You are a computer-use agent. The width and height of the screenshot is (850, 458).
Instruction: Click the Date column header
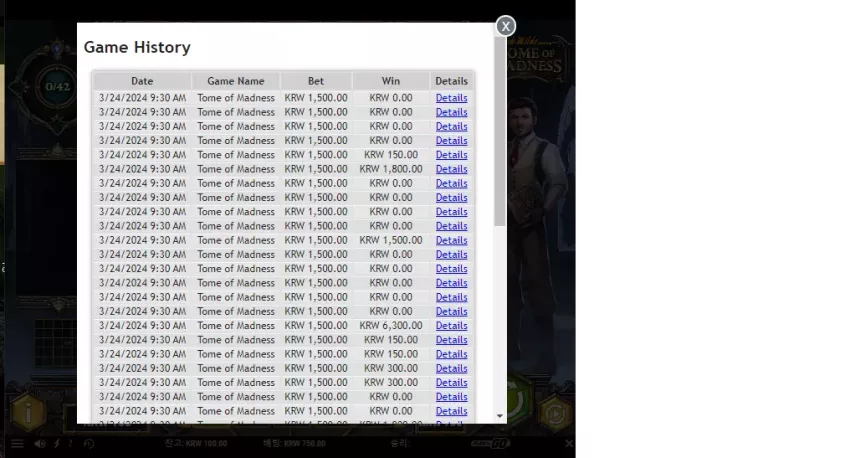pyautogui.click(x=142, y=81)
